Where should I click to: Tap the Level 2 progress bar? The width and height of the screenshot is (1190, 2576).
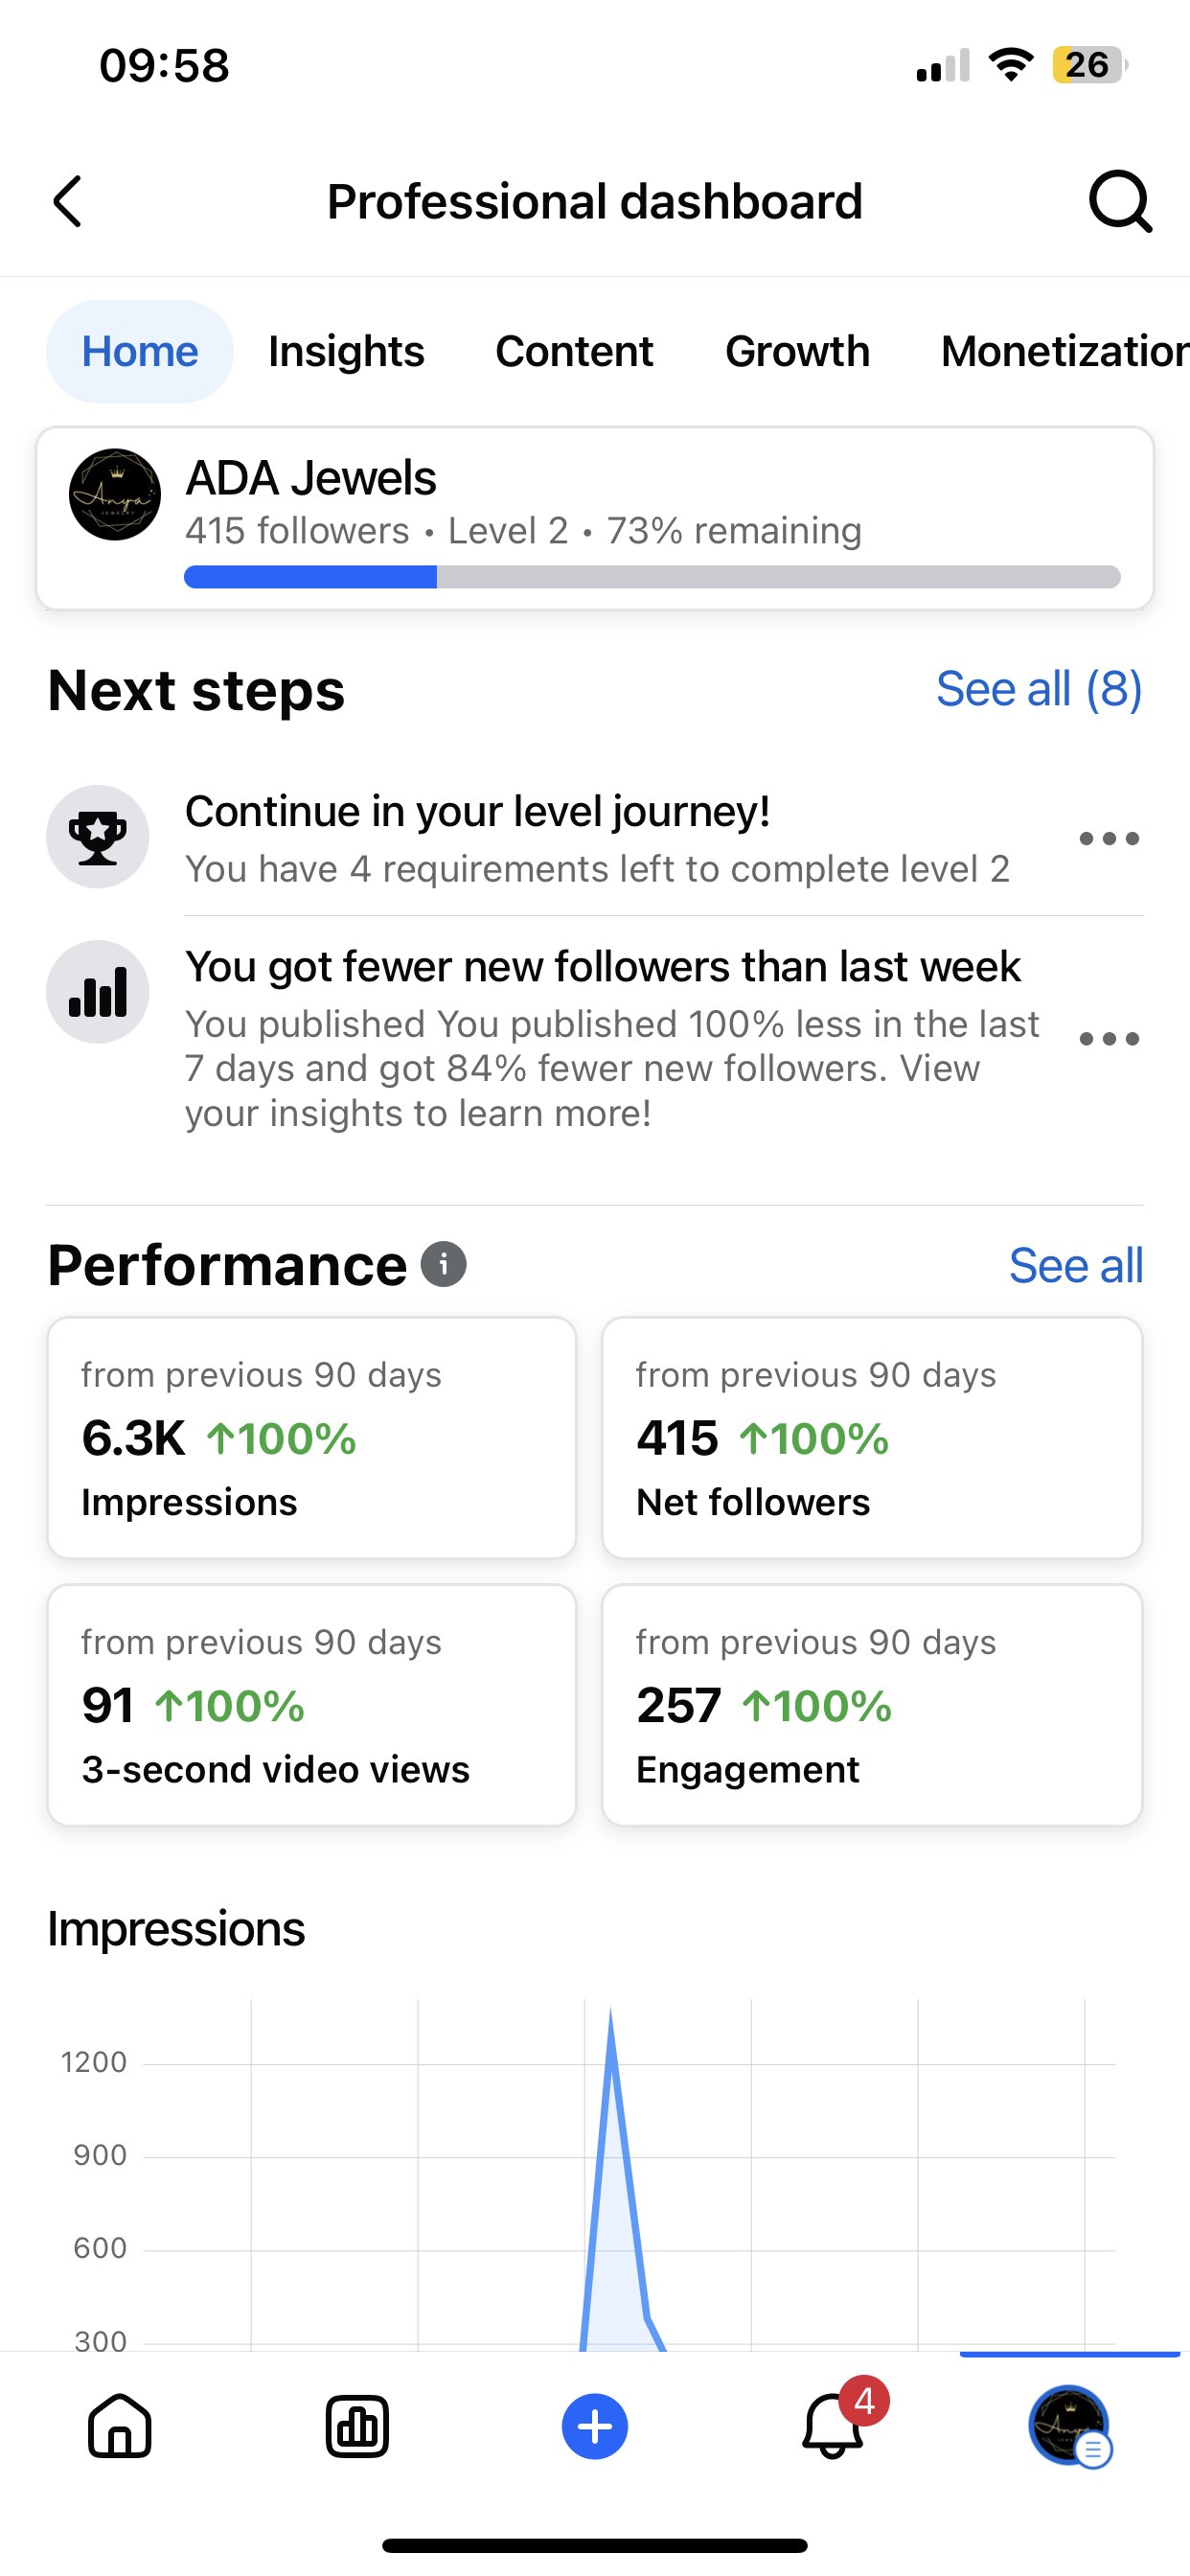(x=652, y=577)
